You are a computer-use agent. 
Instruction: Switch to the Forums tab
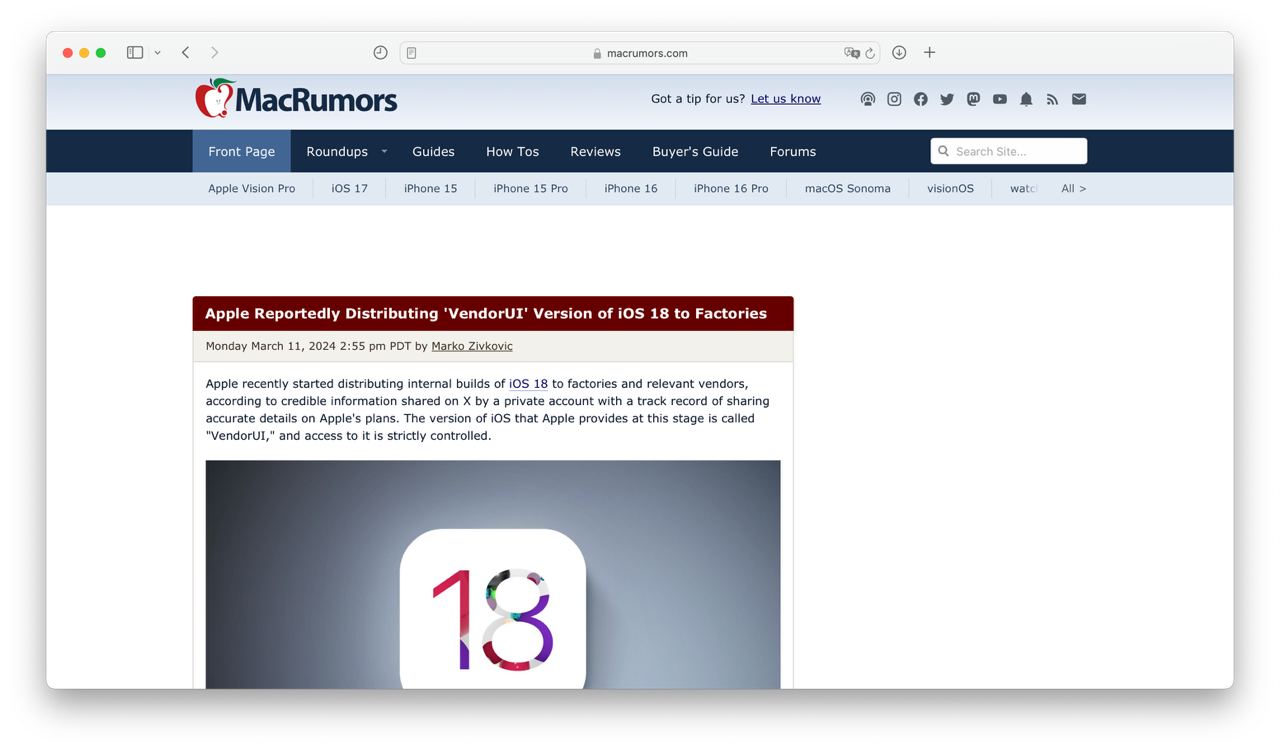click(793, 152)
